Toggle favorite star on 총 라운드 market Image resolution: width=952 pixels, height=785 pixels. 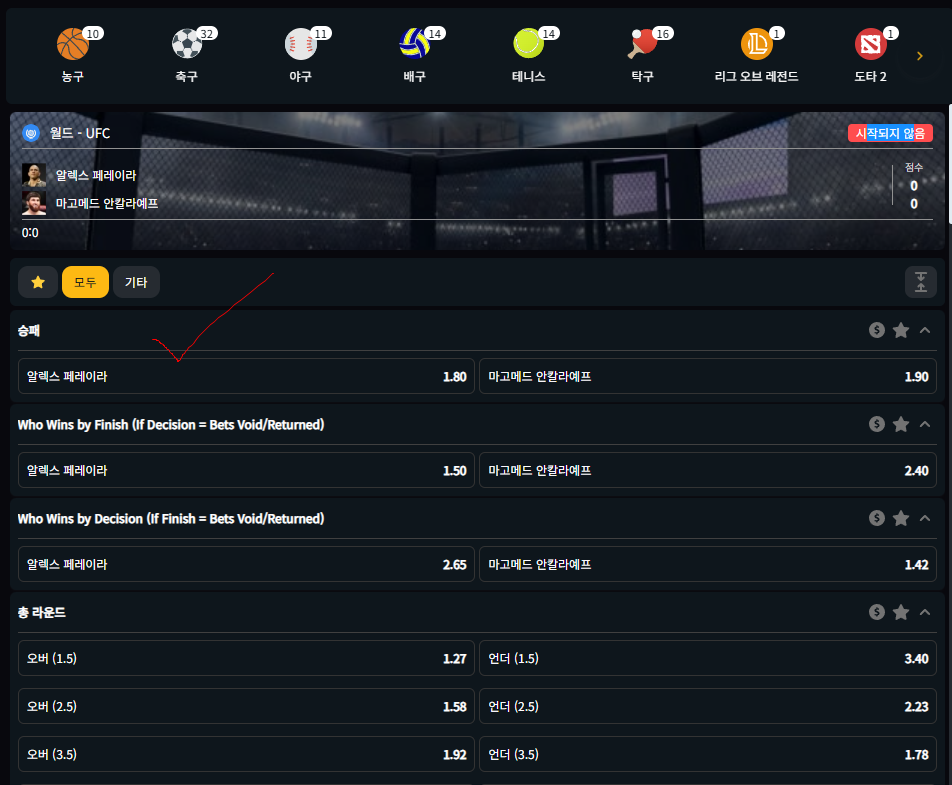[901, 612]
